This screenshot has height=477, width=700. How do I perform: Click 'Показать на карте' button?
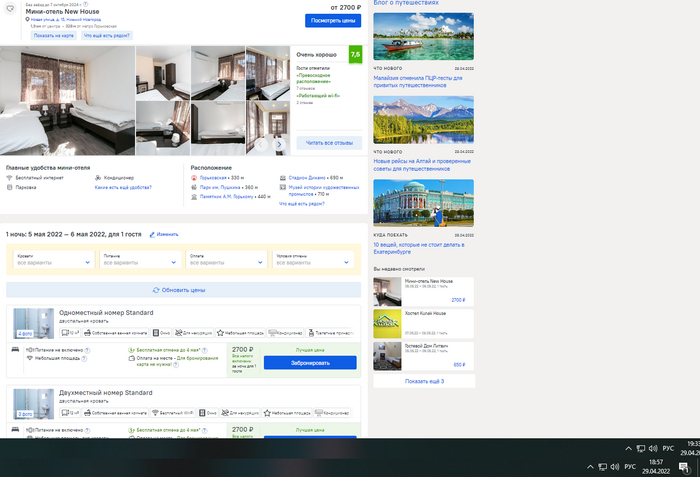54,35
